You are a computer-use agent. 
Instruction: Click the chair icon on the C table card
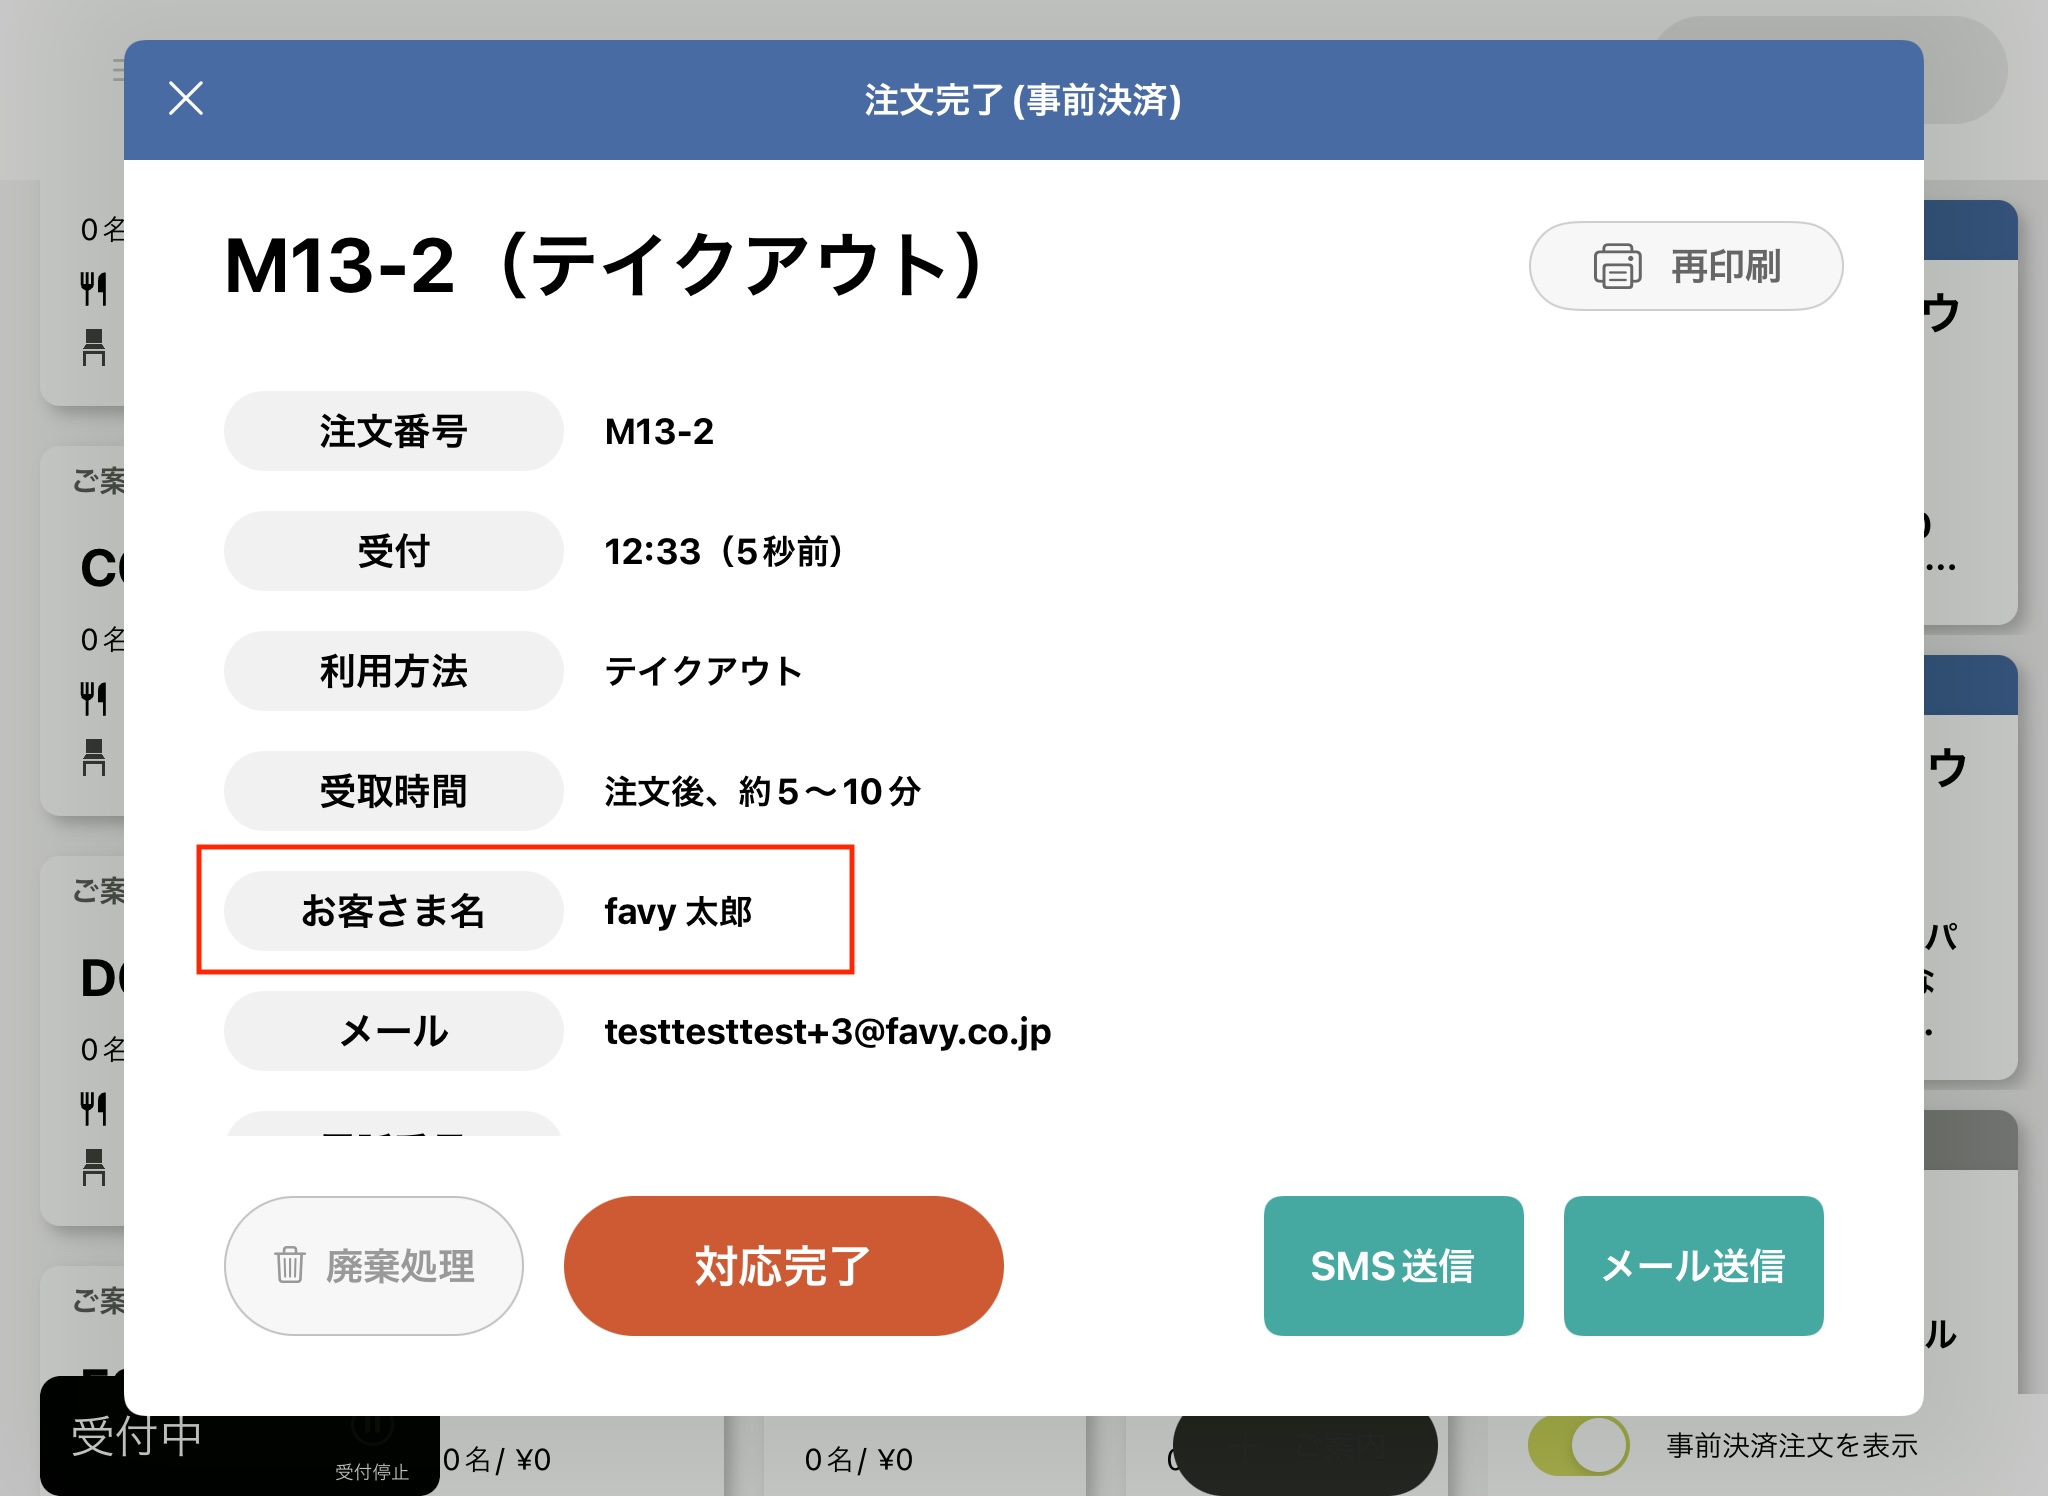(93, 758)
